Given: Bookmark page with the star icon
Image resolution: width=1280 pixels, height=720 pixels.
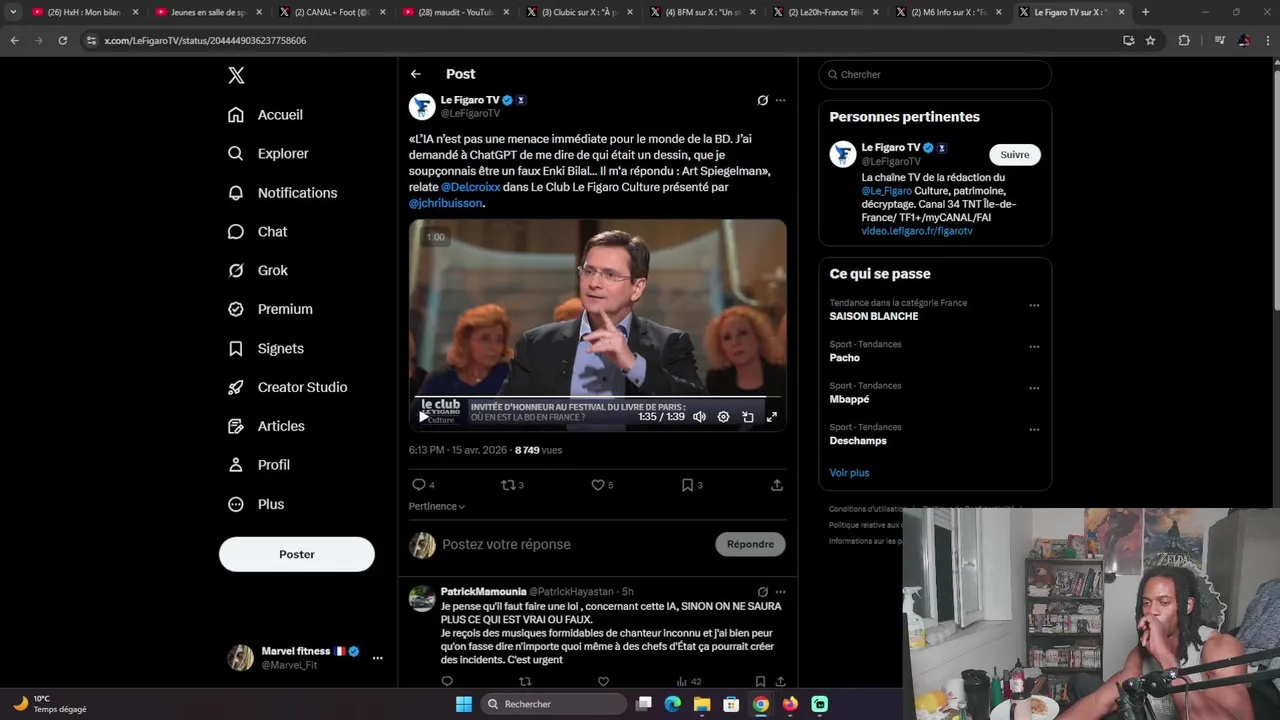Looking at the screenshot, I should (x=1150, y=40).
